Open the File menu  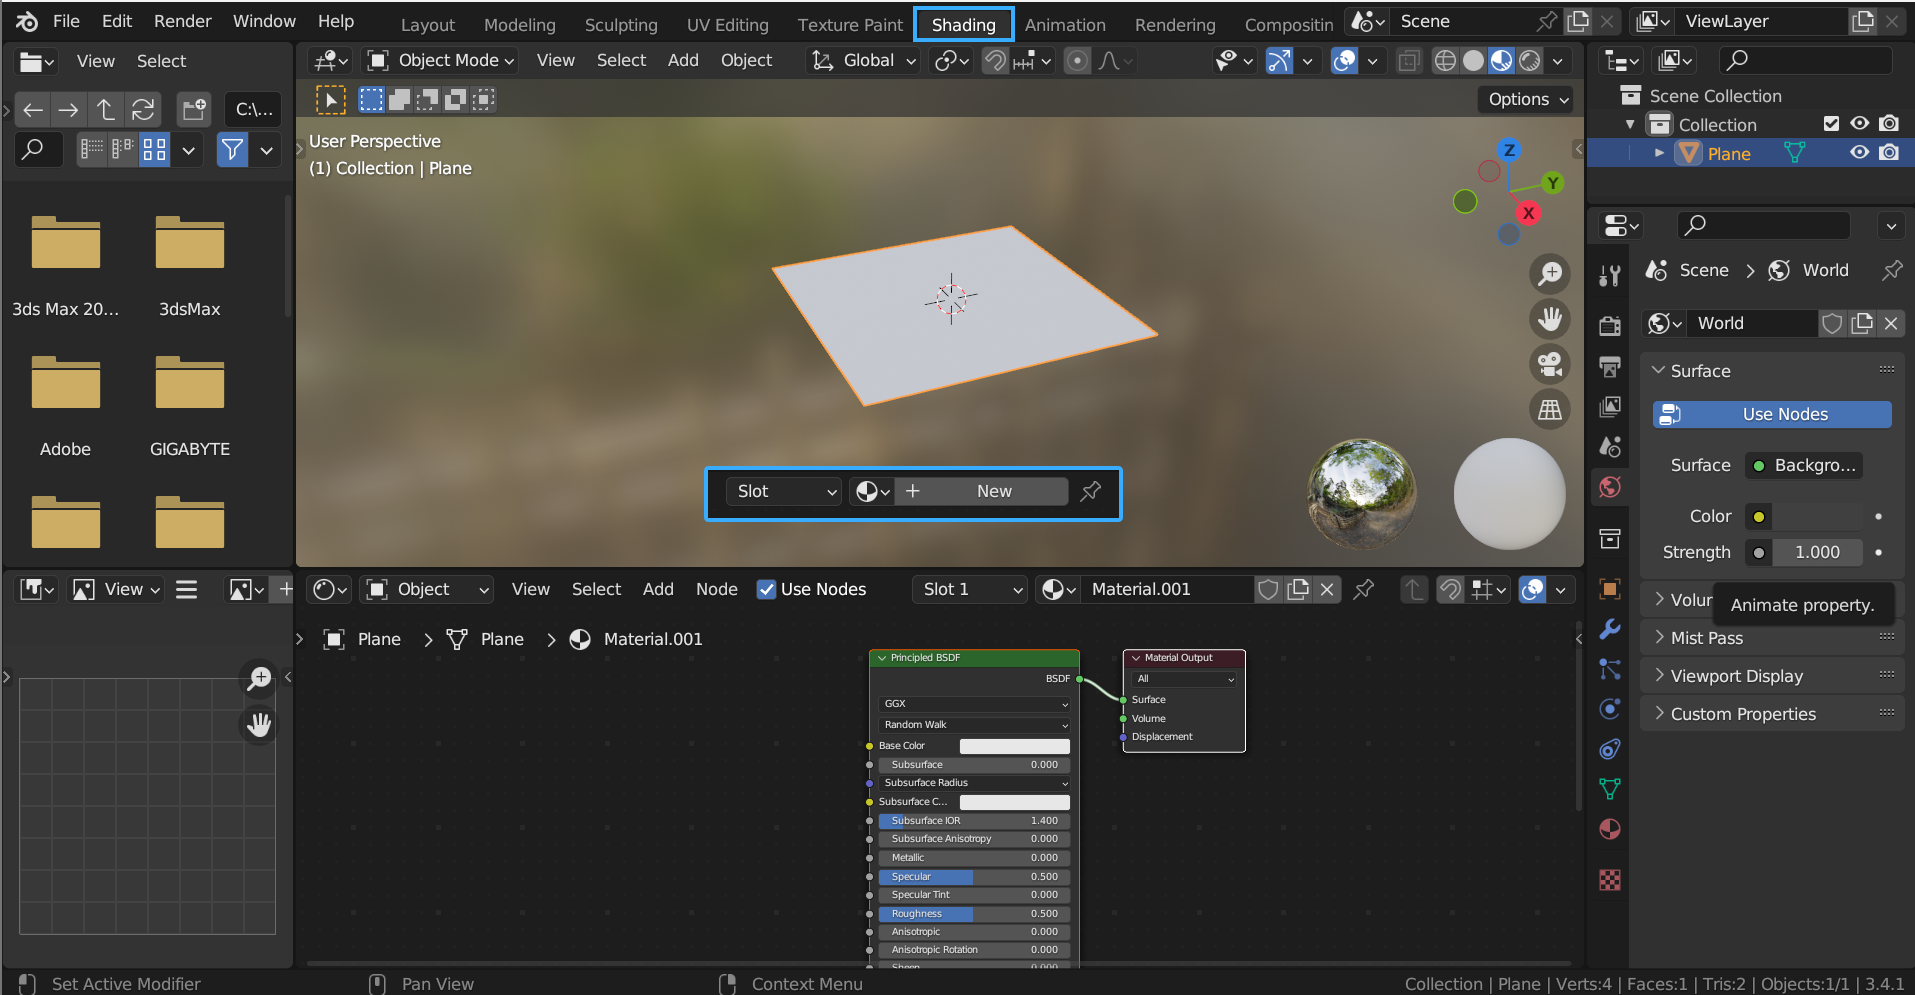tap(66, 21)
